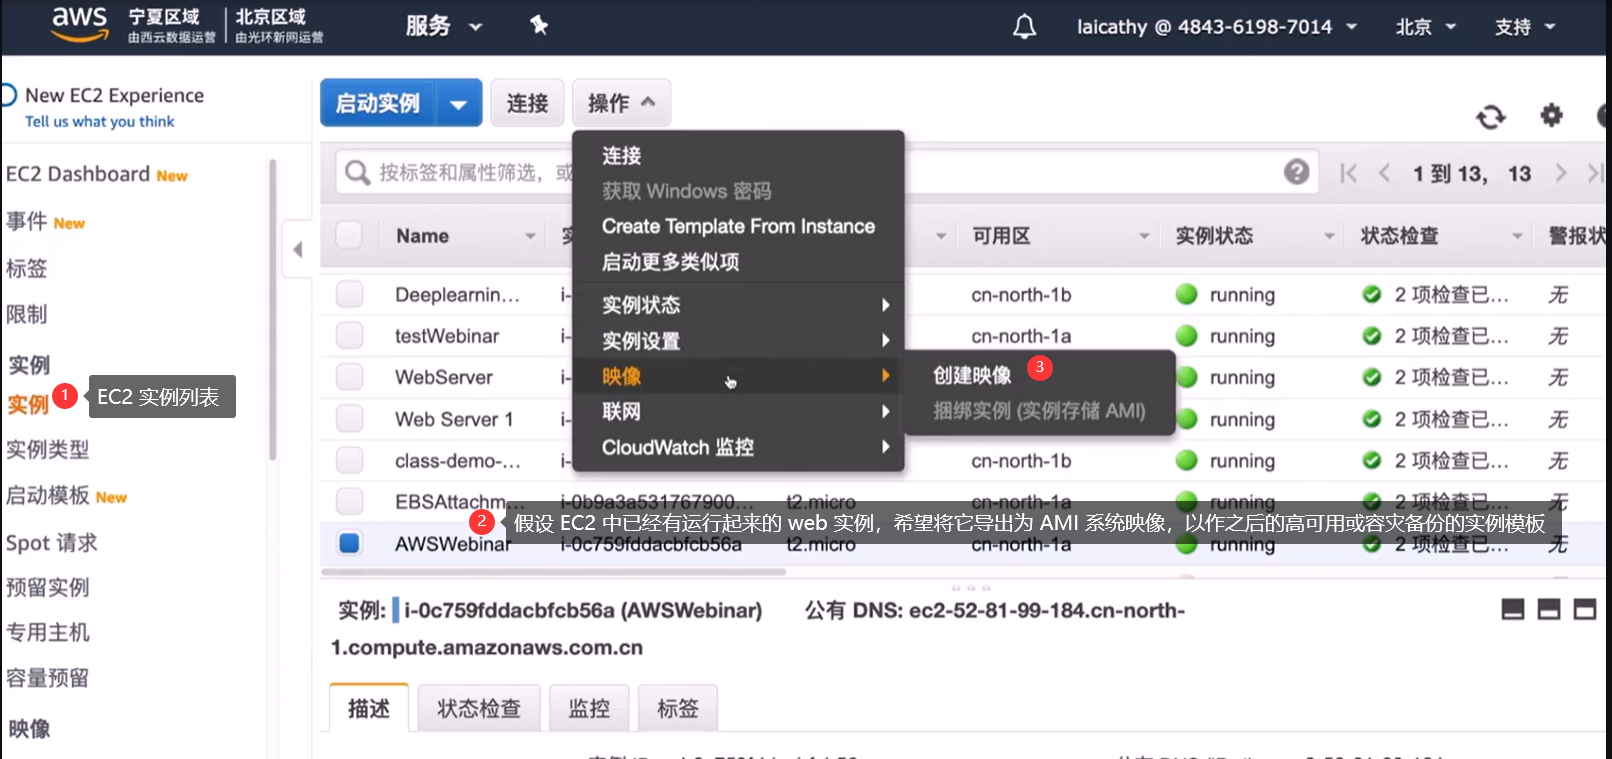
Task: Select checkbox for testWebinar instance
Action: (349, 335)
